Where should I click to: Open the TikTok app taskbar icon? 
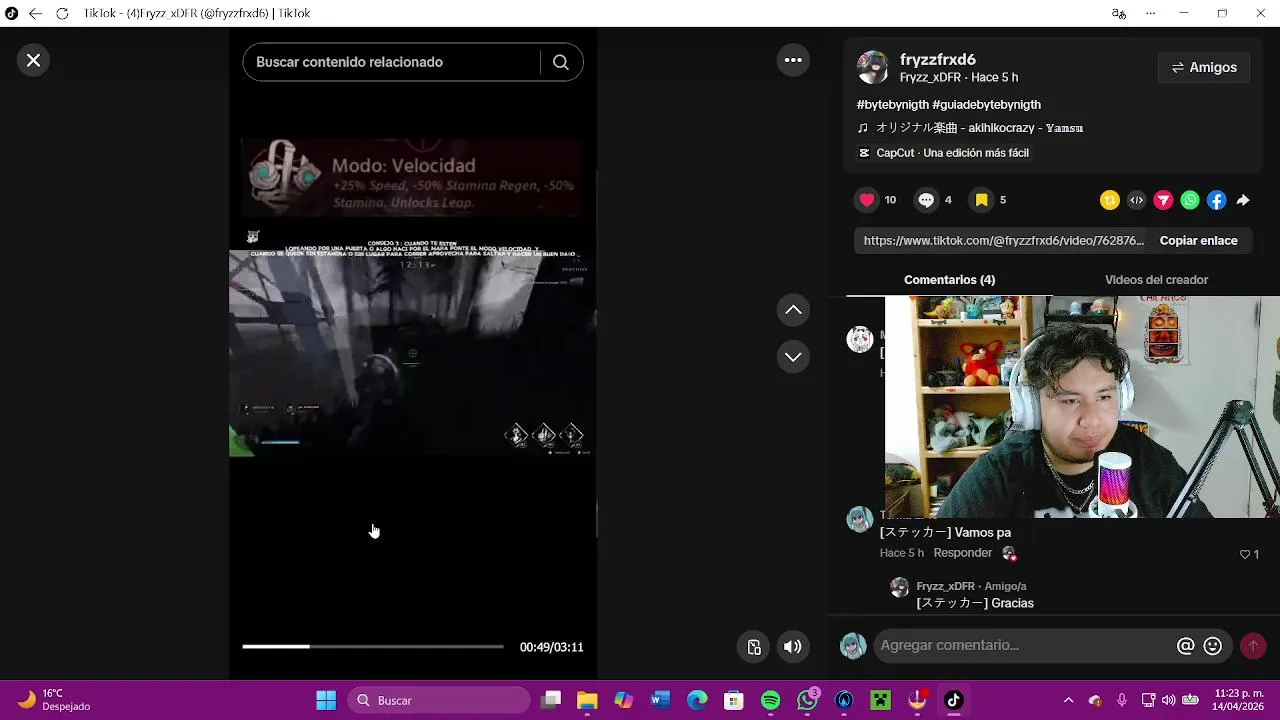953,700
